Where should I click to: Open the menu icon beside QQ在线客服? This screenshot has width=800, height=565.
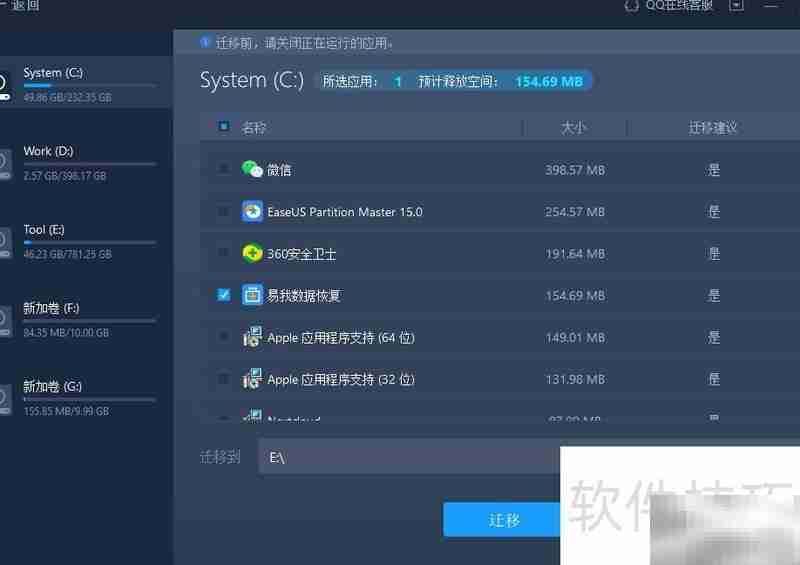tap(736, 5)
